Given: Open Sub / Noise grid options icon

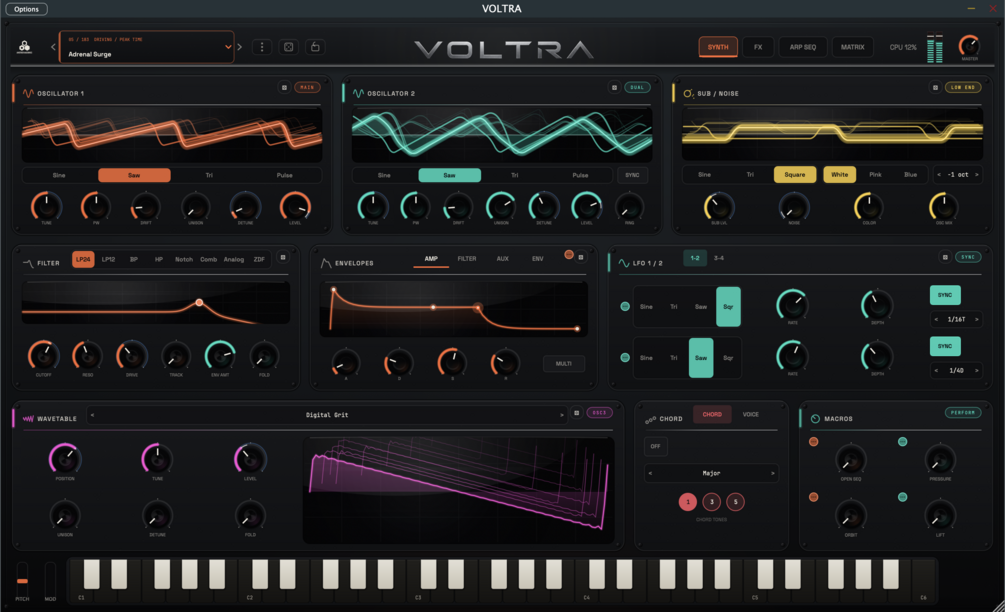Looking at the screenshot, I should [935, 87].
